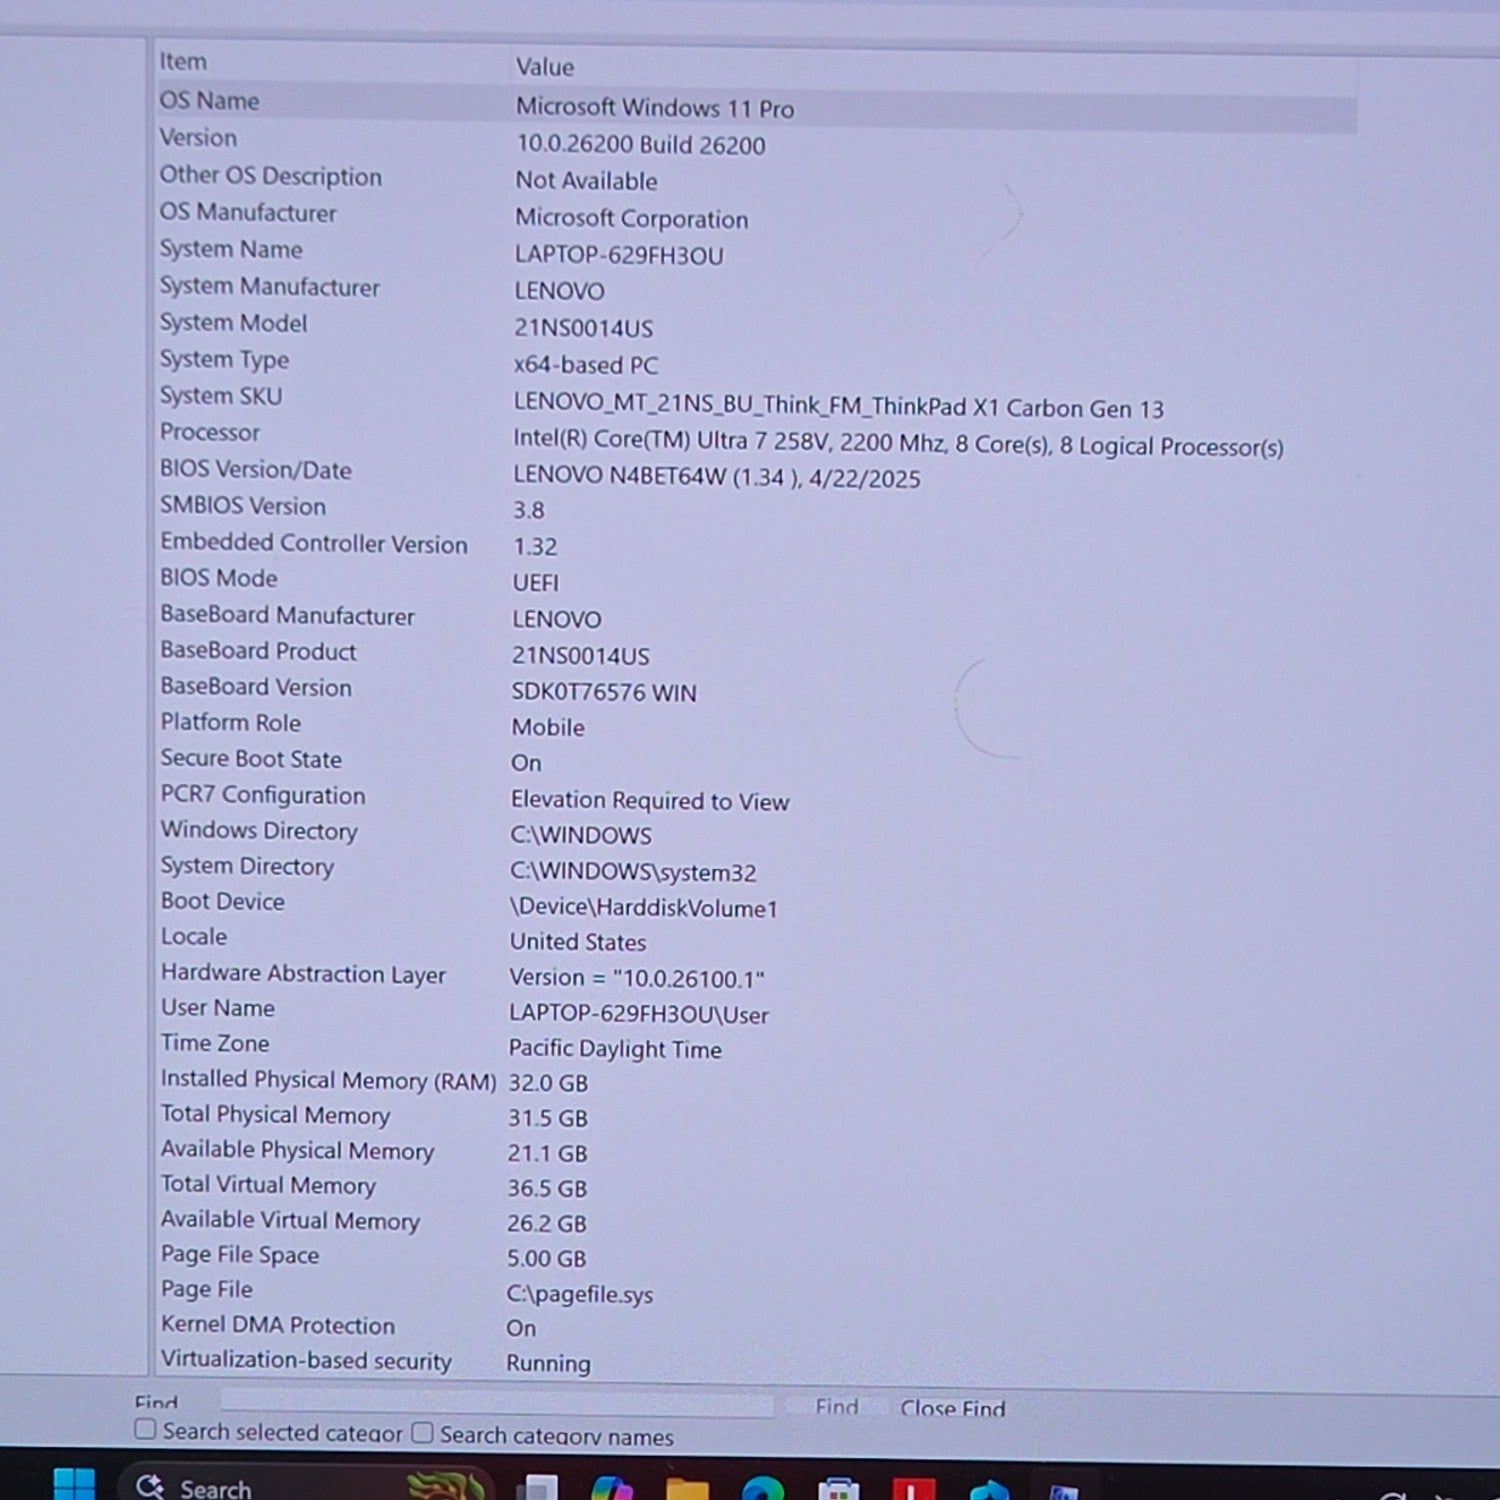Viewport: 1500px width, 1500px height.
Task: Open Task View from the taskbar
Action: click(541, 1488)
